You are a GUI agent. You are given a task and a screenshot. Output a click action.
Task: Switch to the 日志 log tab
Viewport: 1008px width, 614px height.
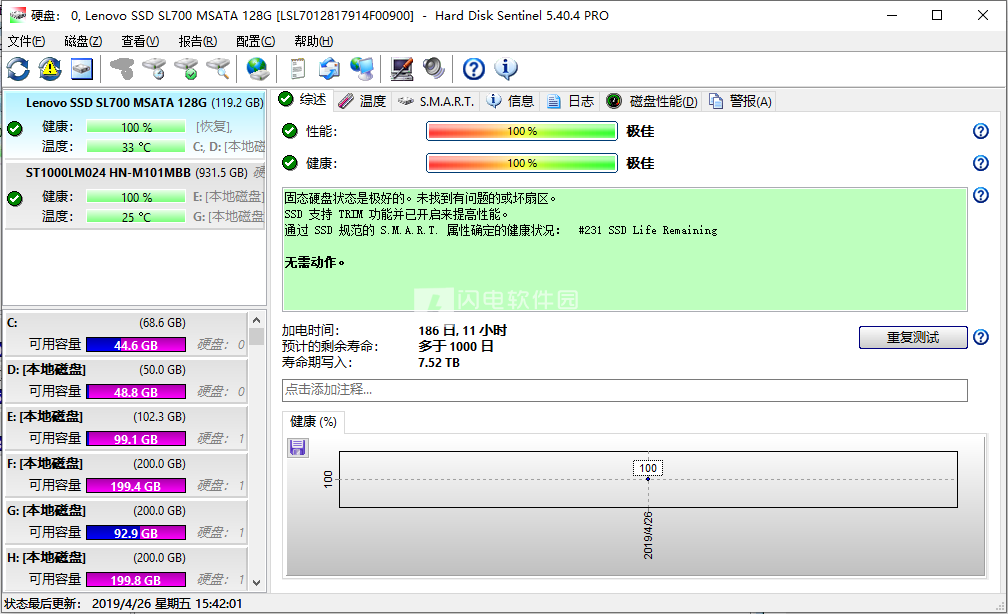pos(571,101)
